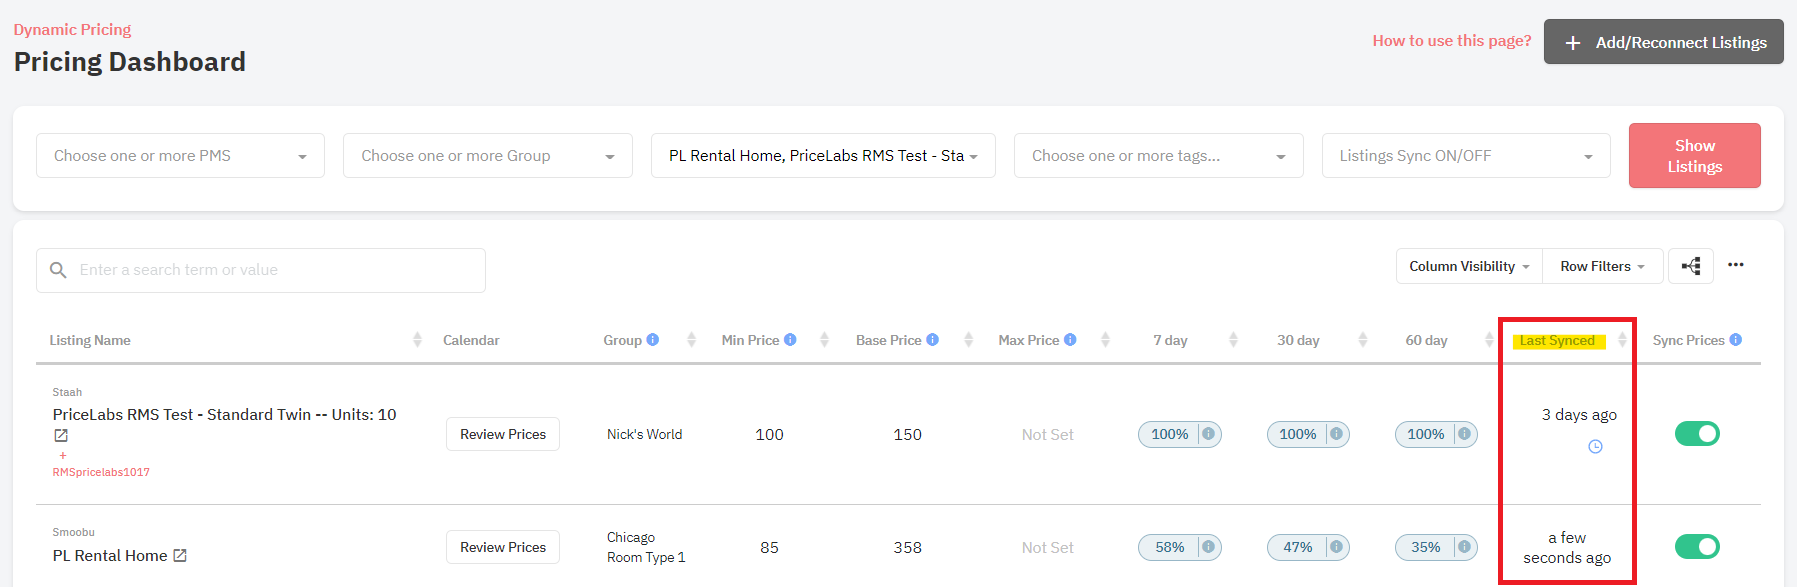Open the Dynamic Pricing breadcrumb link
The width and height of the screenshot is (1797, 587).
72,30
